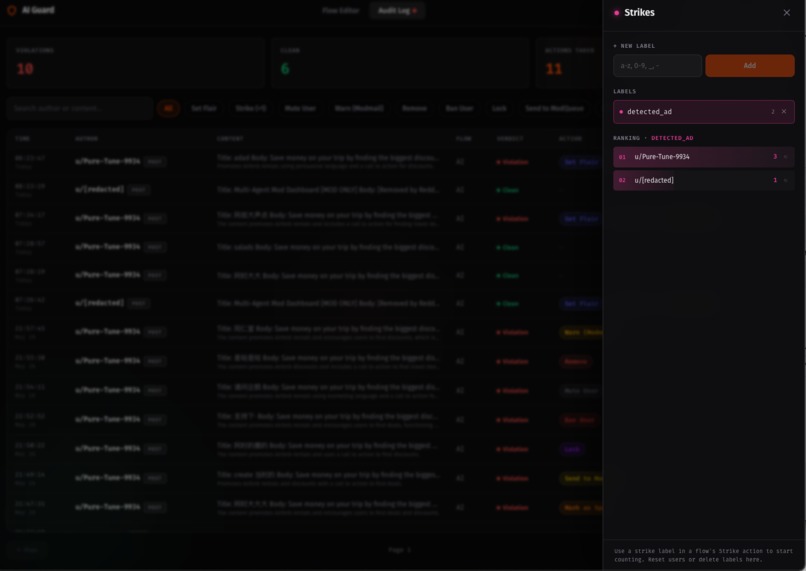Filter audit log by Set Flair
The height and width of the screenshot is (571, 806).
[x=204, y=108]
